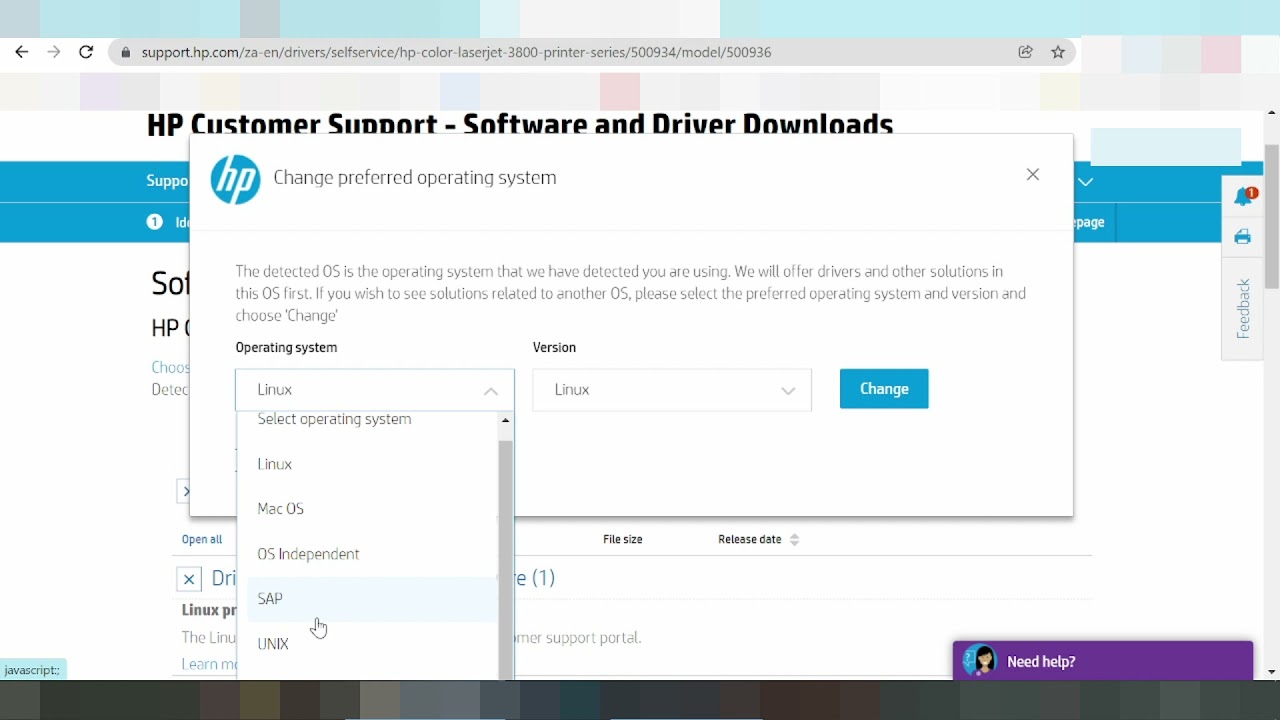Image resolution: width=1280 pixels, height=720 pixels.
Task: Open the notification bell icon
Action: (1244, 196)
